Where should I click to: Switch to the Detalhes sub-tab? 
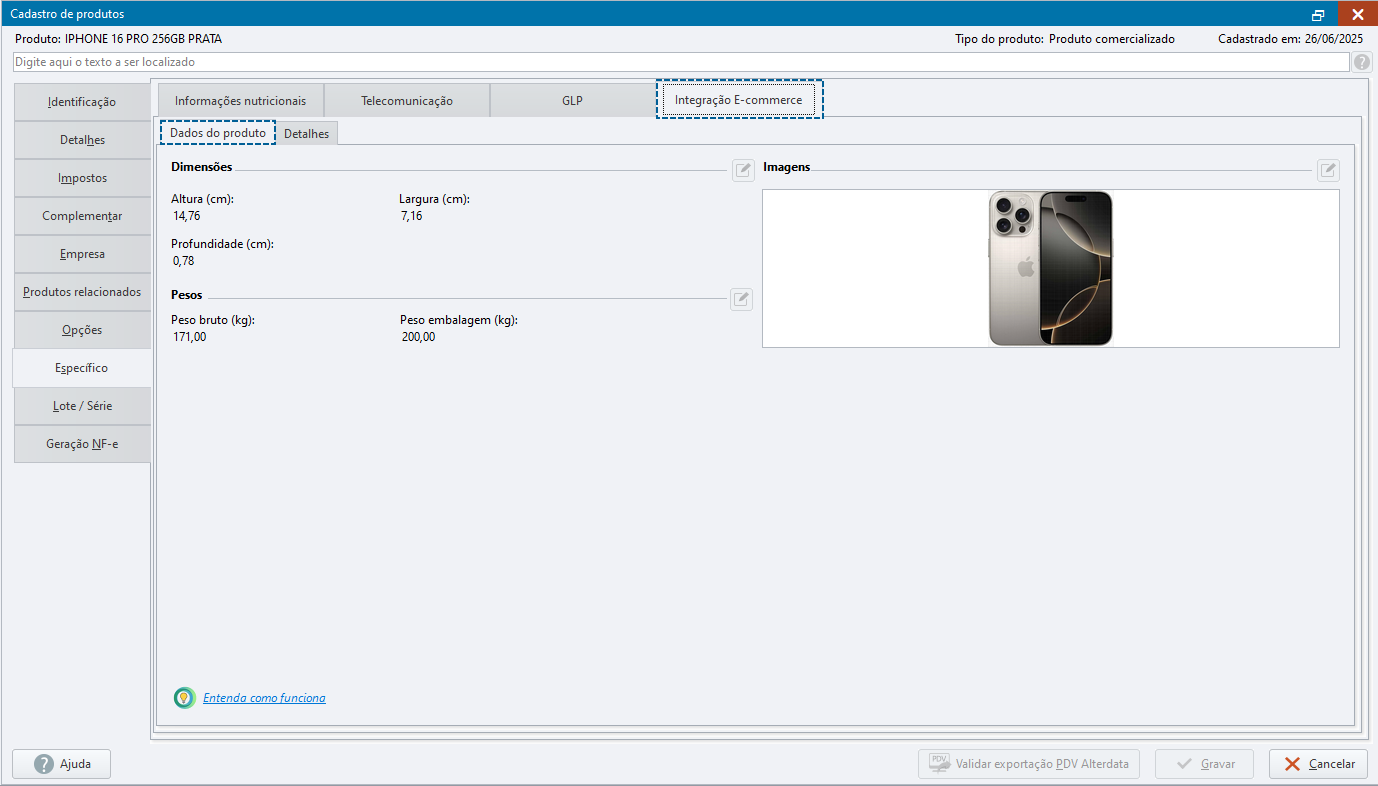click(x=307, y=134)
